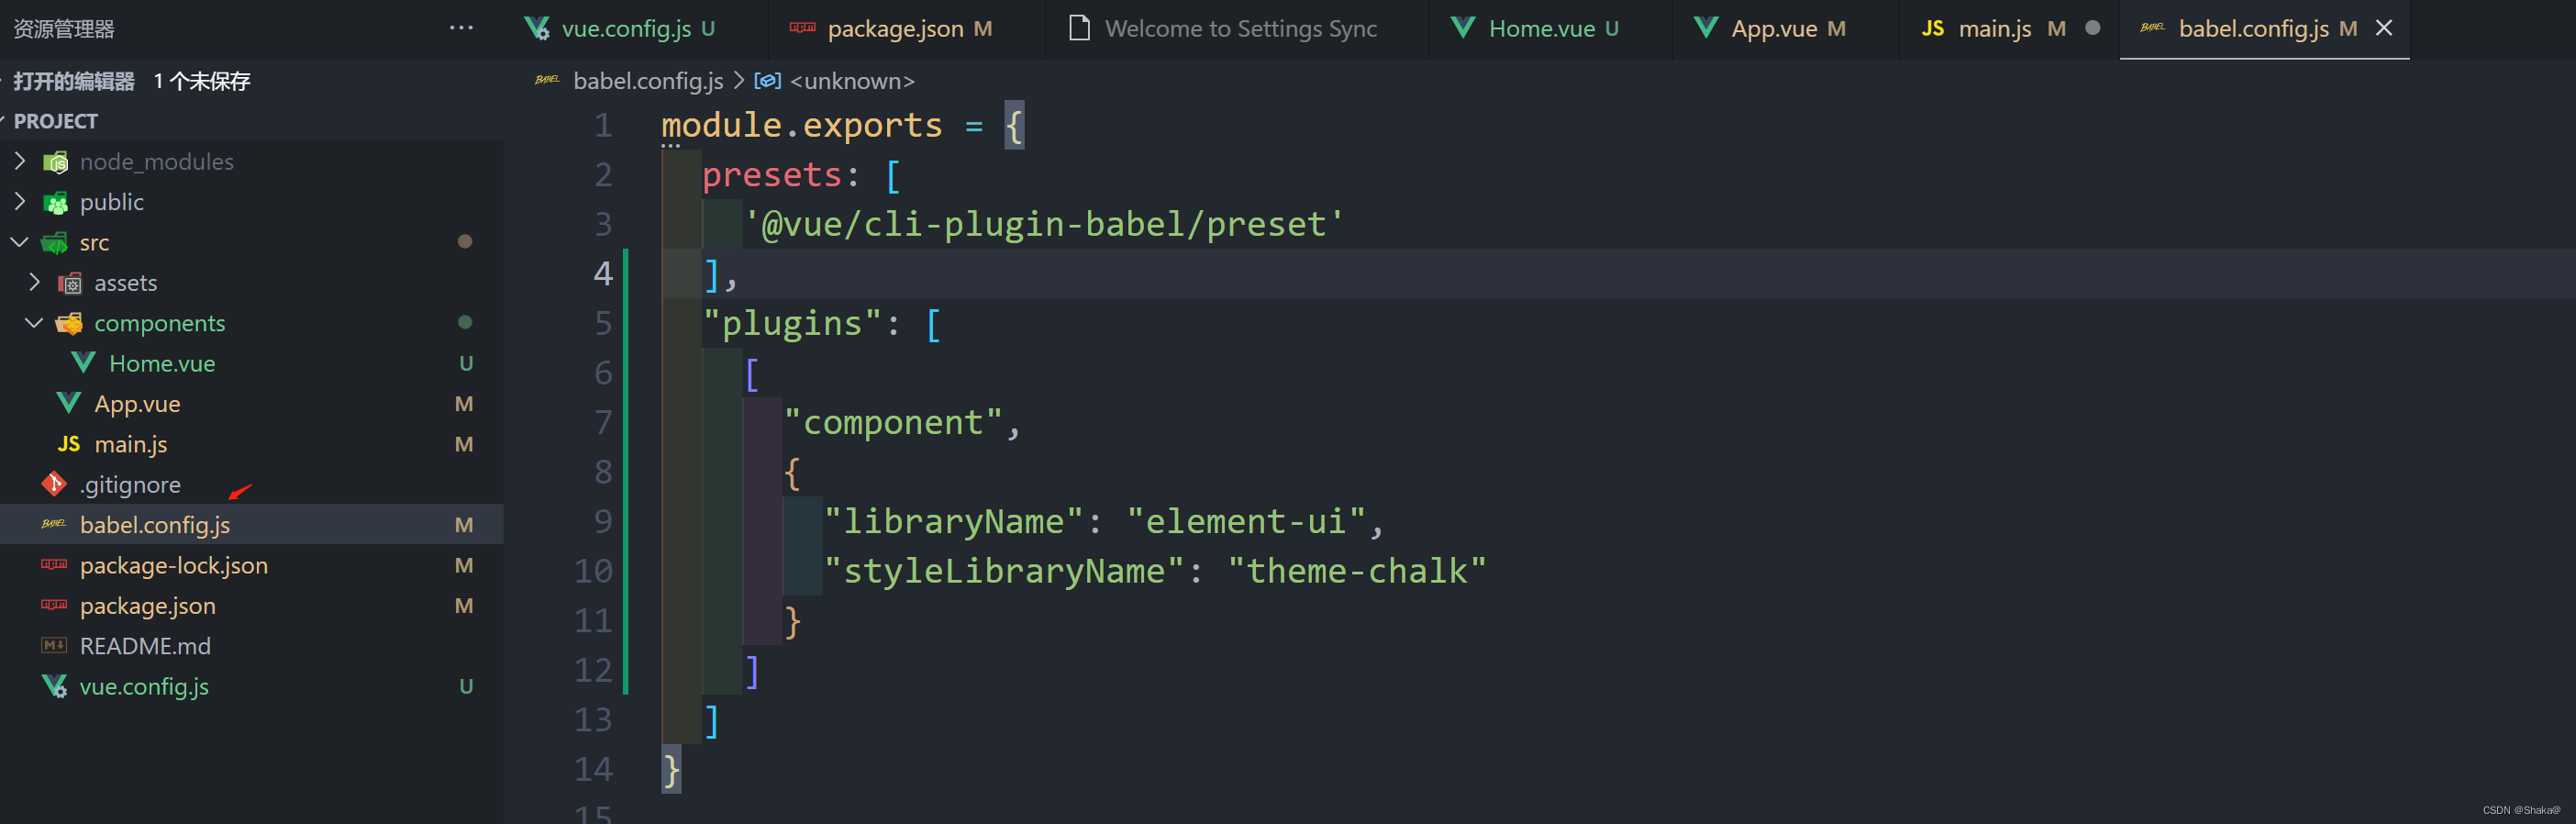The image size is (2576, 824).
Task: Switch to the App.vue editor tab
Action: point(1785,29)
